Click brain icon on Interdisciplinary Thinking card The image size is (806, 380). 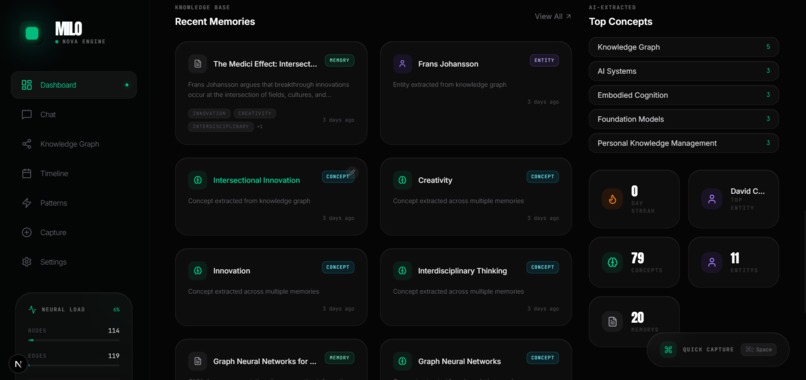click(402, 270)
